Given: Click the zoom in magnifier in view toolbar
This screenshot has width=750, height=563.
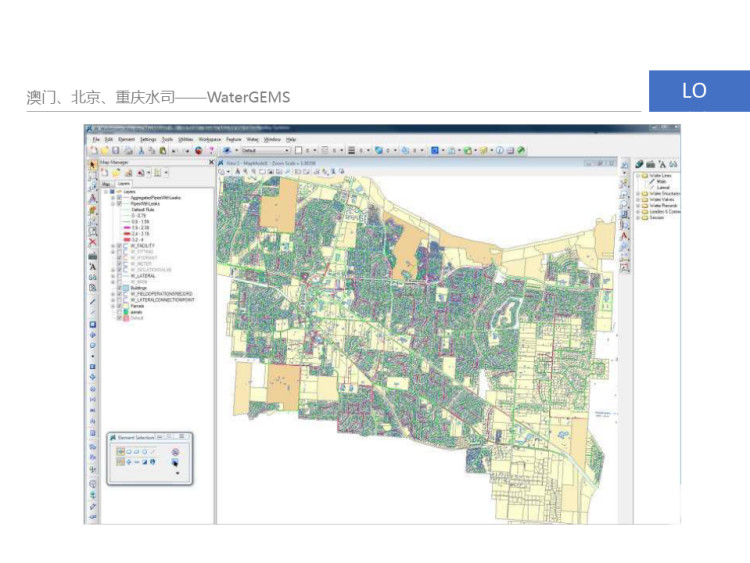Looking at the screenshot, I should (245, 172).
